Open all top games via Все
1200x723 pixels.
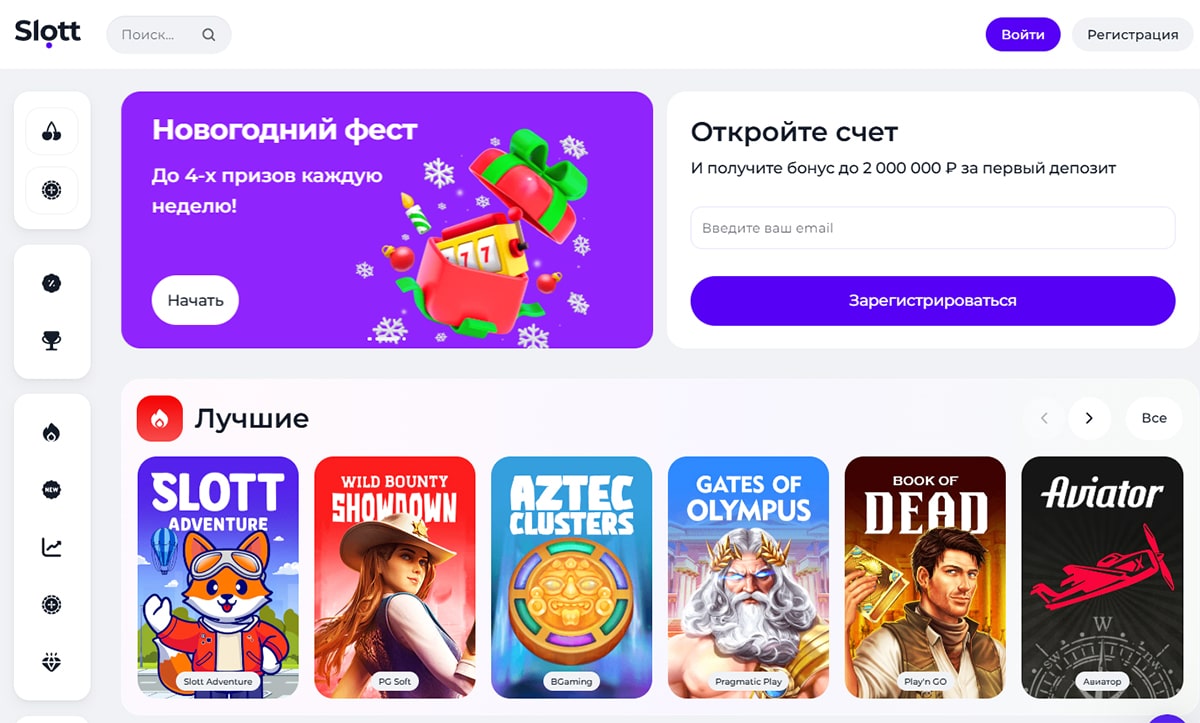(1154, 418)
